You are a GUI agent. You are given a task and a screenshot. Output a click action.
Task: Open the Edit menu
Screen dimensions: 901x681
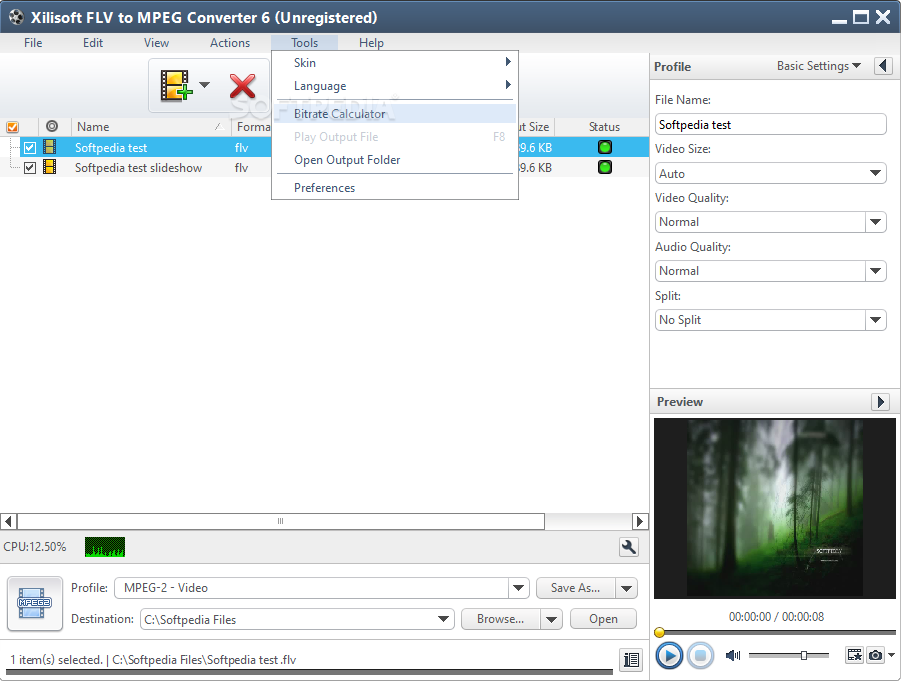tap(93, 43)
